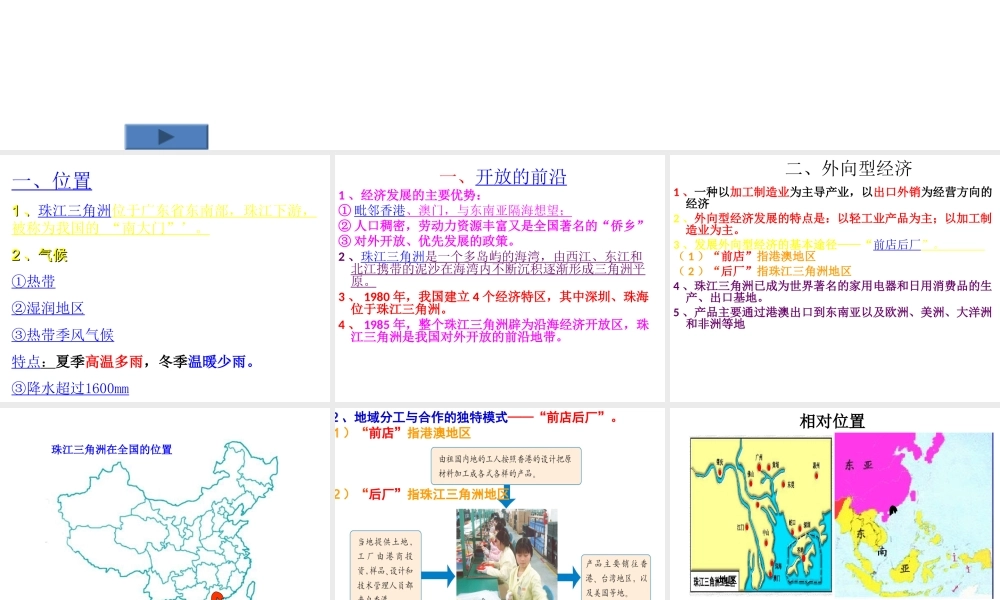Click the '加工制造业' red text
1000x600 pixels.
(760, 191)
